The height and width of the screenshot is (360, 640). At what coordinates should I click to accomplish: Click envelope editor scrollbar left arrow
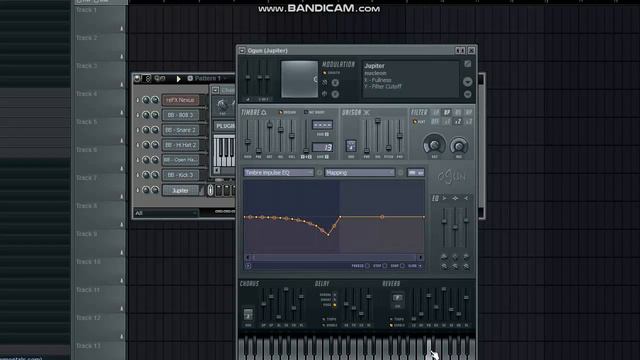click(247, 258)
